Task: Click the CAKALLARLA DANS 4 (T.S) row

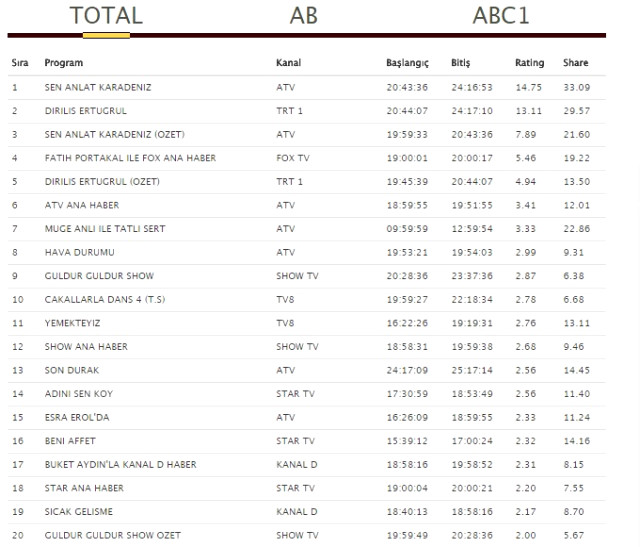Action: [104, 299]
